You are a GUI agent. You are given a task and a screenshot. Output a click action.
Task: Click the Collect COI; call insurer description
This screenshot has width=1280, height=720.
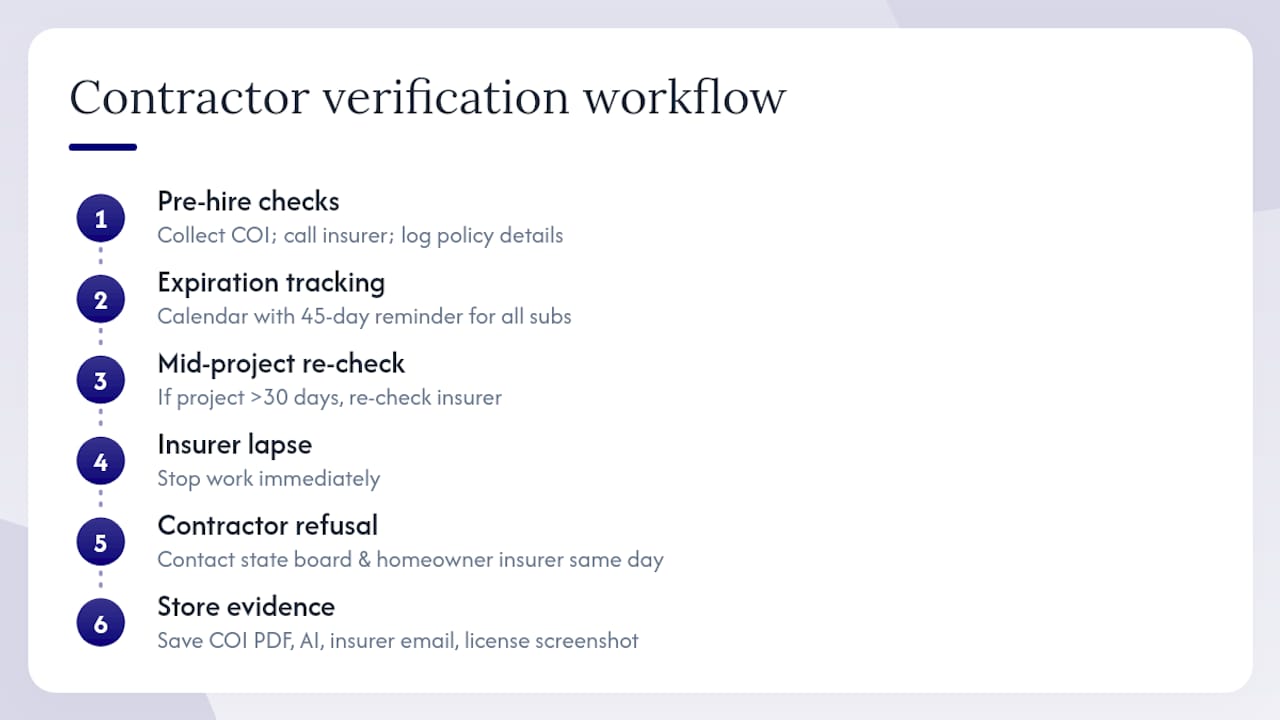coord(360,236)
